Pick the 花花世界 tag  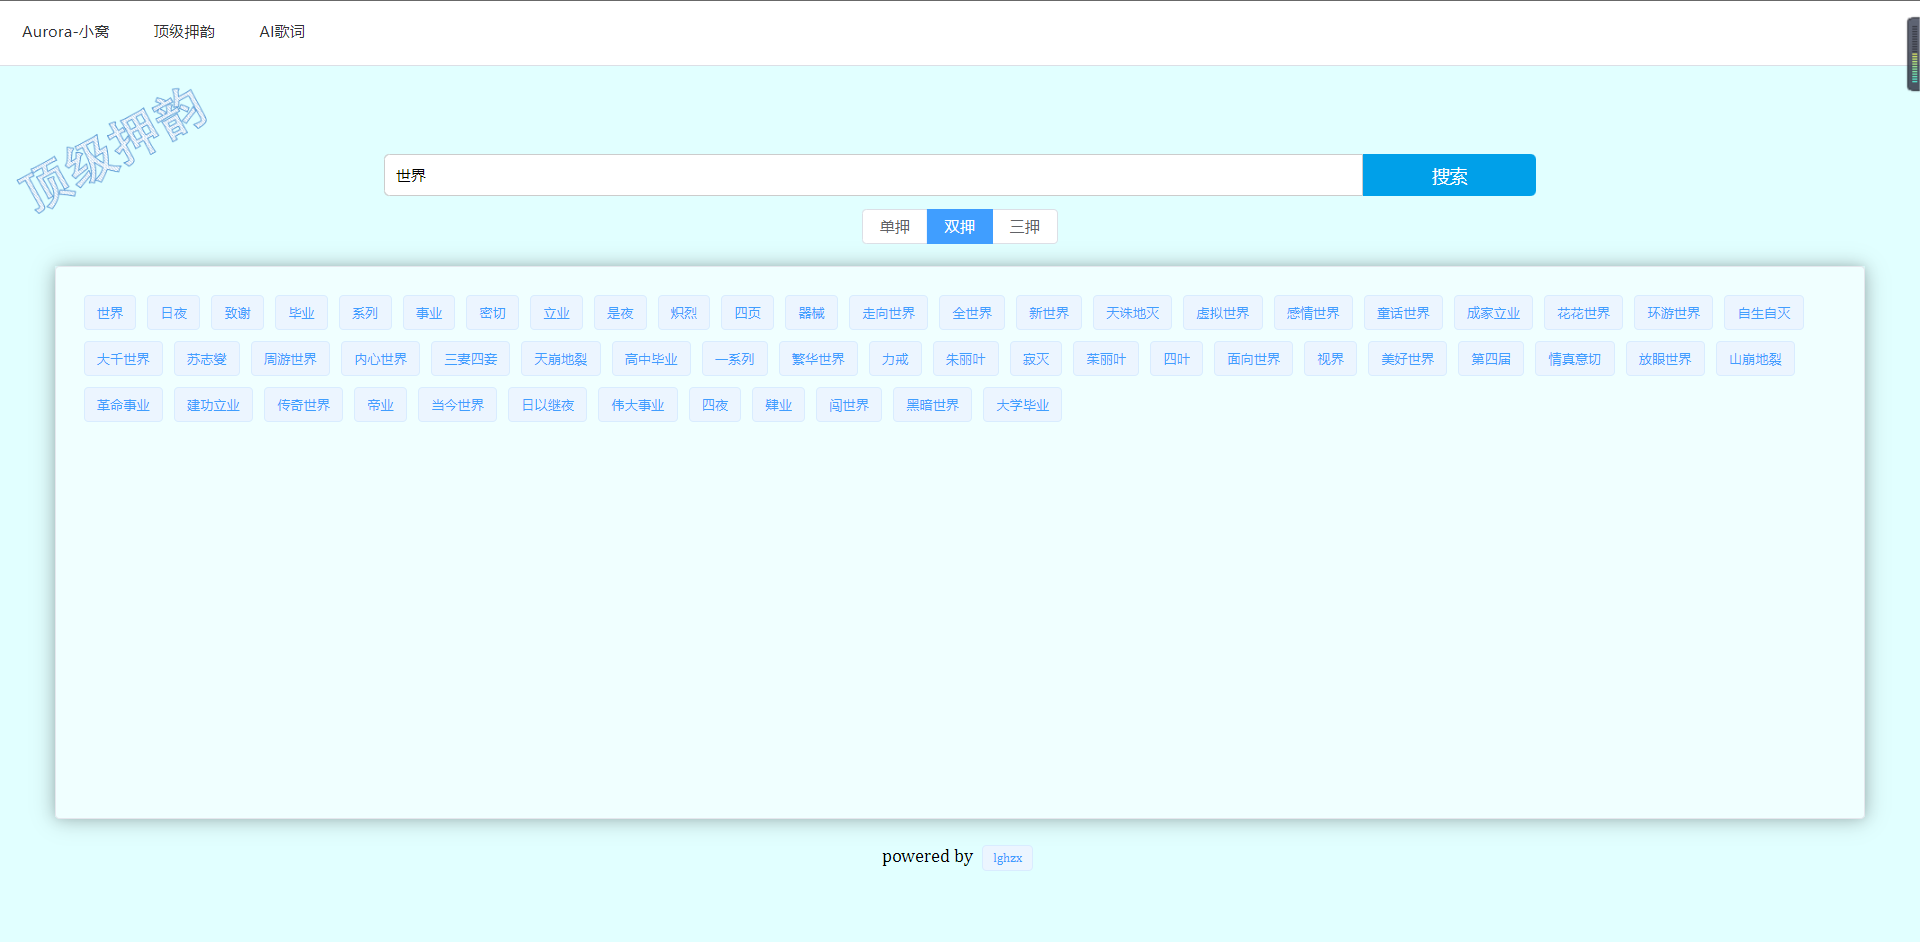coord(1584,313)
